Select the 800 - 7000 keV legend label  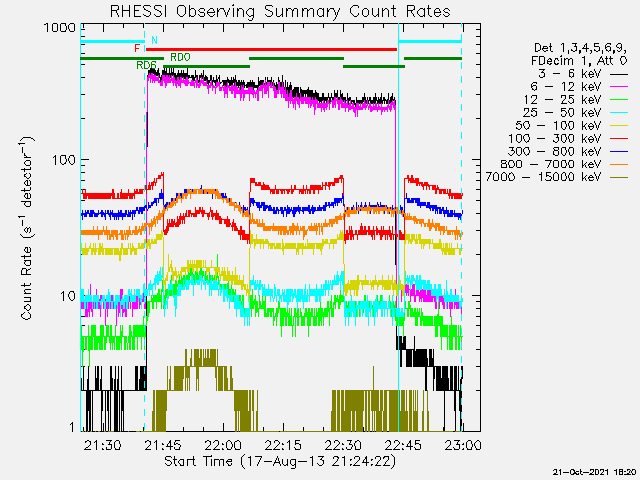[x=551, y=164]
